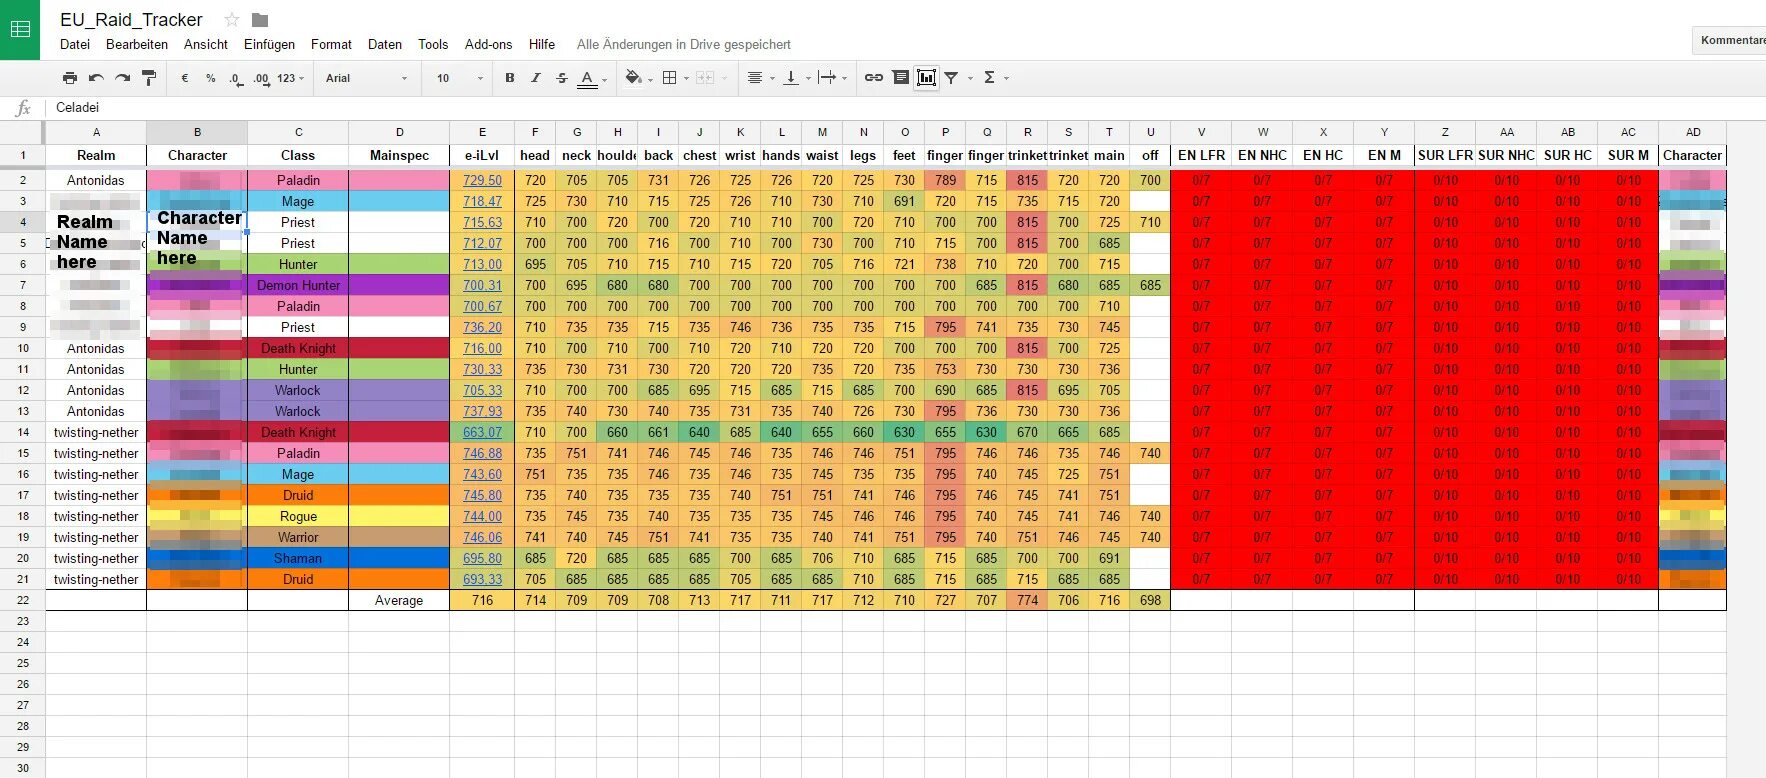
Task: Click the Warrior class cell
Action: 298,537
